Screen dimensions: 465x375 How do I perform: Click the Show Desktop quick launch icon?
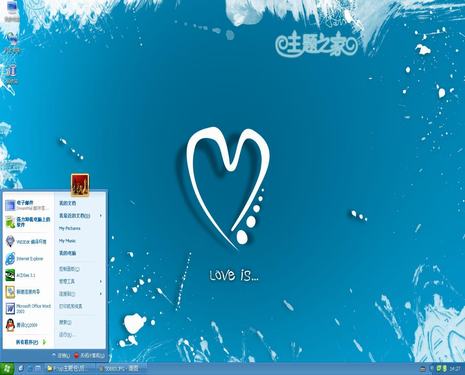(37, 369)
